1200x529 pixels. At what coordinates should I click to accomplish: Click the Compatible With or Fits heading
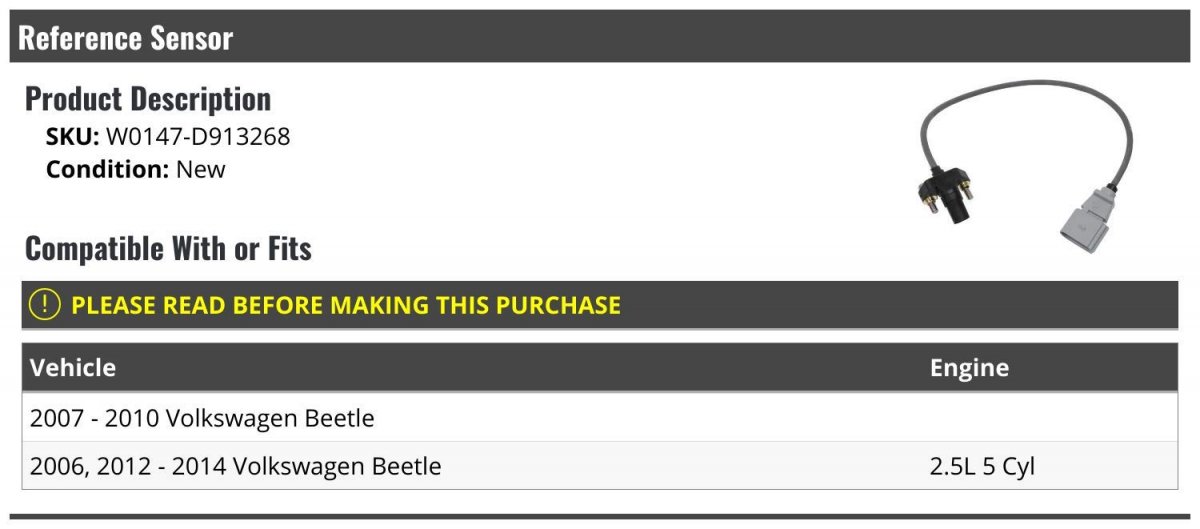[168, 248]
